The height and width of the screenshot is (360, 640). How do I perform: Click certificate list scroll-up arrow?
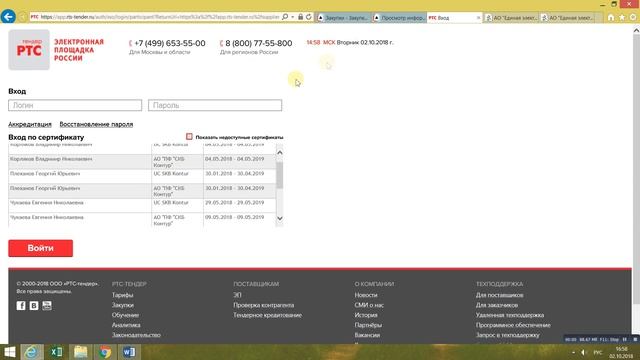pyautogui.click(x=280, y=152)
